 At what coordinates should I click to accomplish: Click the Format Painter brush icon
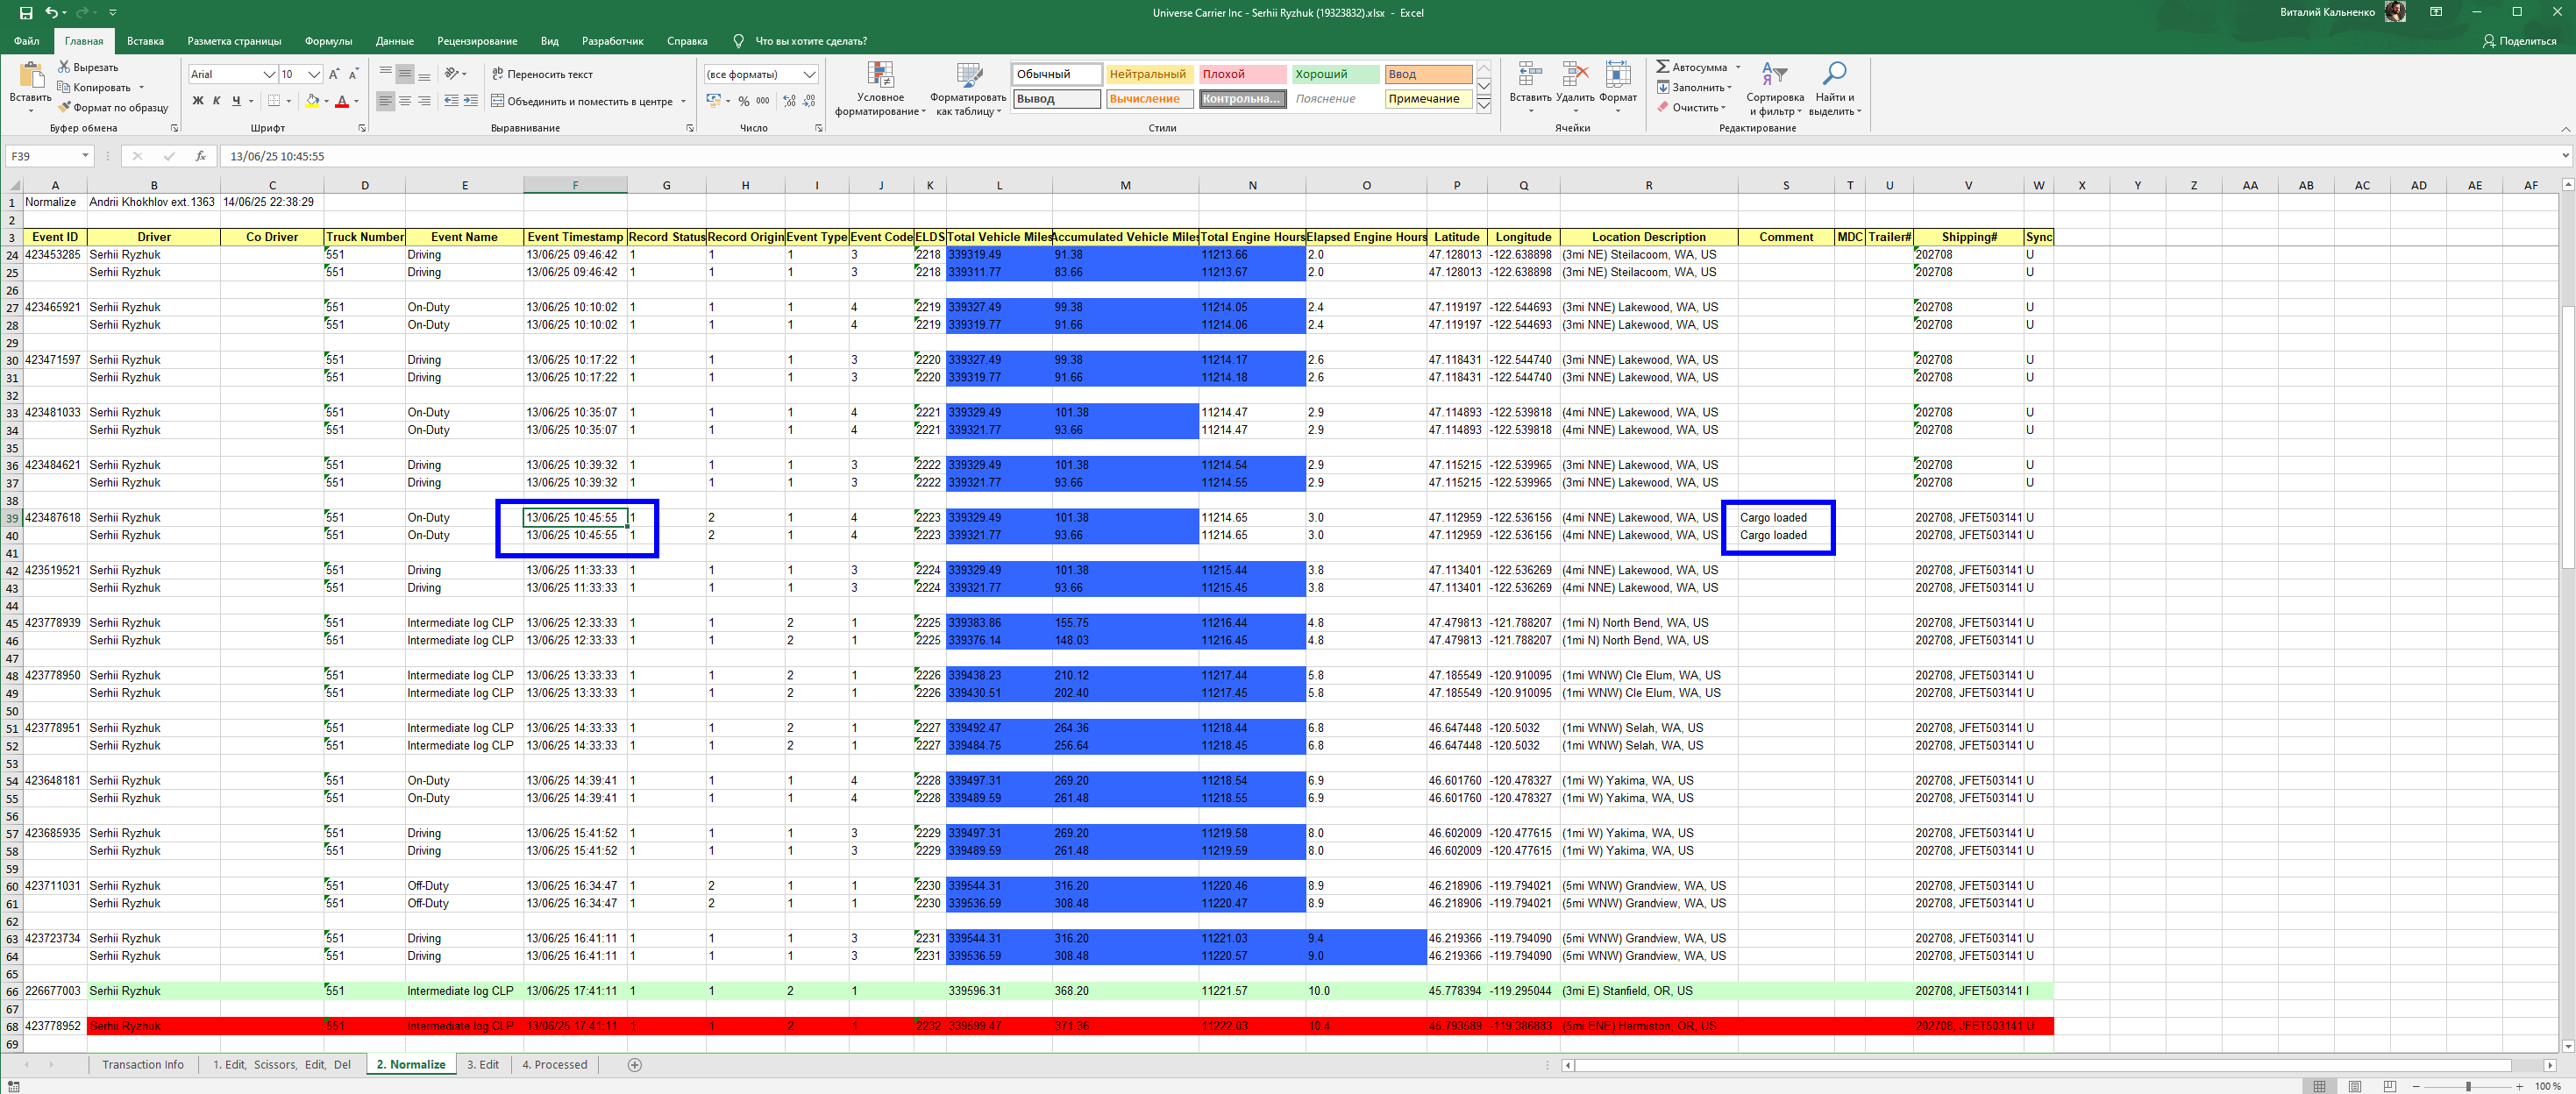pyautogui.click(x=65, y=107)
